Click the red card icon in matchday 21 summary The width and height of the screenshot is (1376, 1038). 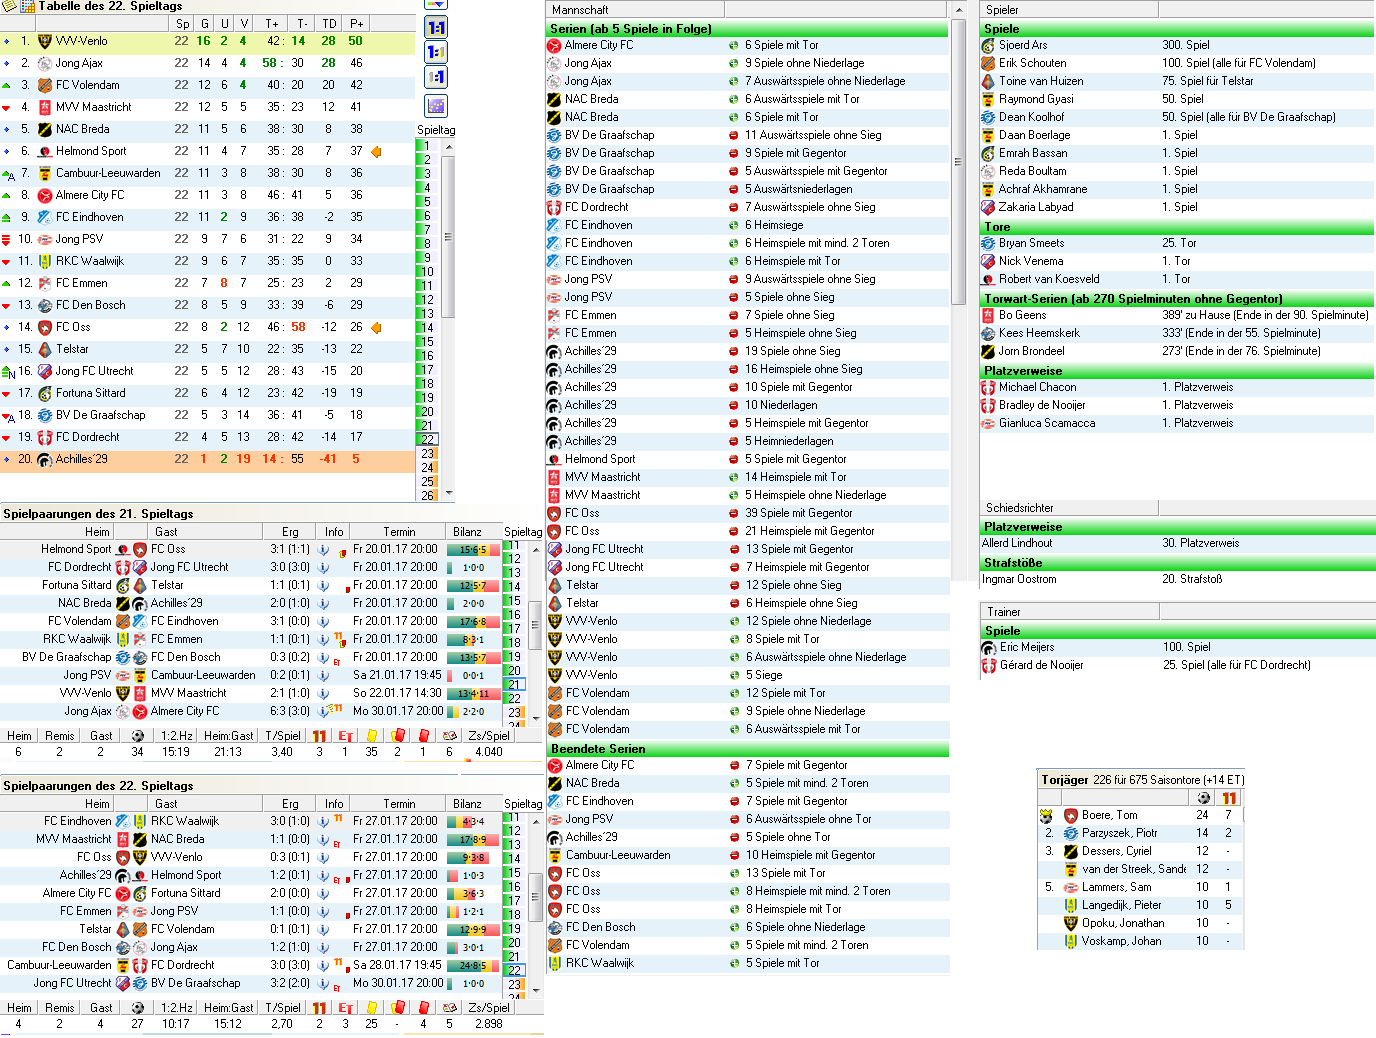click(423, 736)
